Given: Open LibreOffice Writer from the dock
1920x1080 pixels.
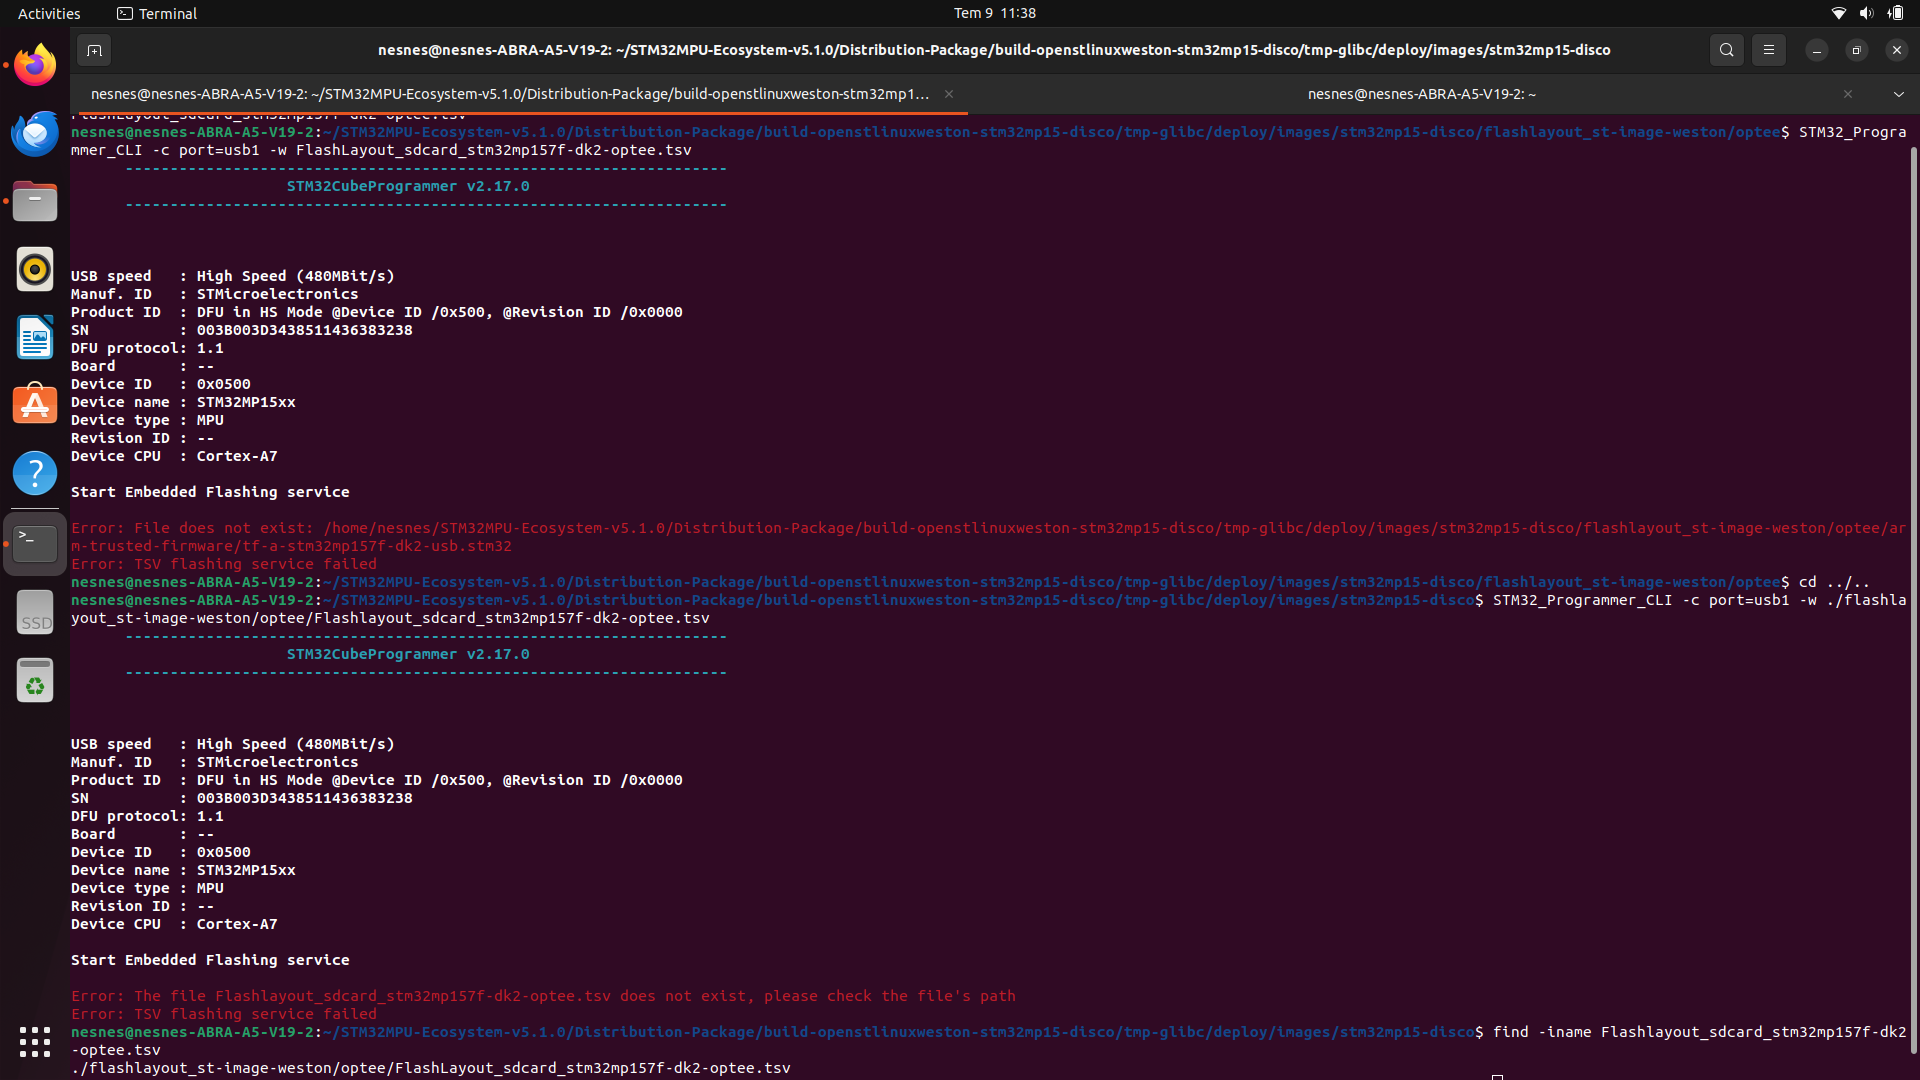Looking at the screenshot, I should 35,337.
